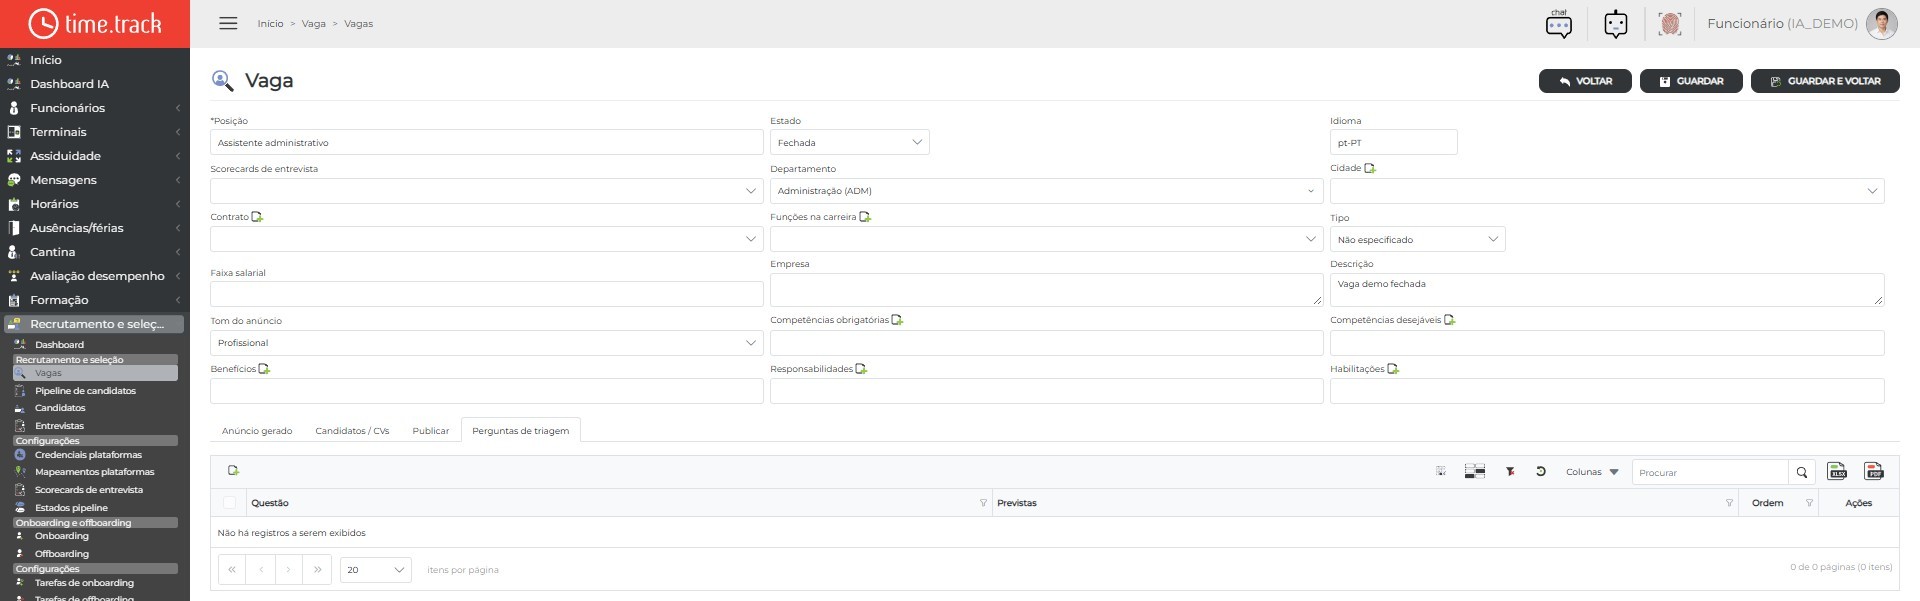
Task: Add Responsabilidades via plus icon
Action: [861, 369]
